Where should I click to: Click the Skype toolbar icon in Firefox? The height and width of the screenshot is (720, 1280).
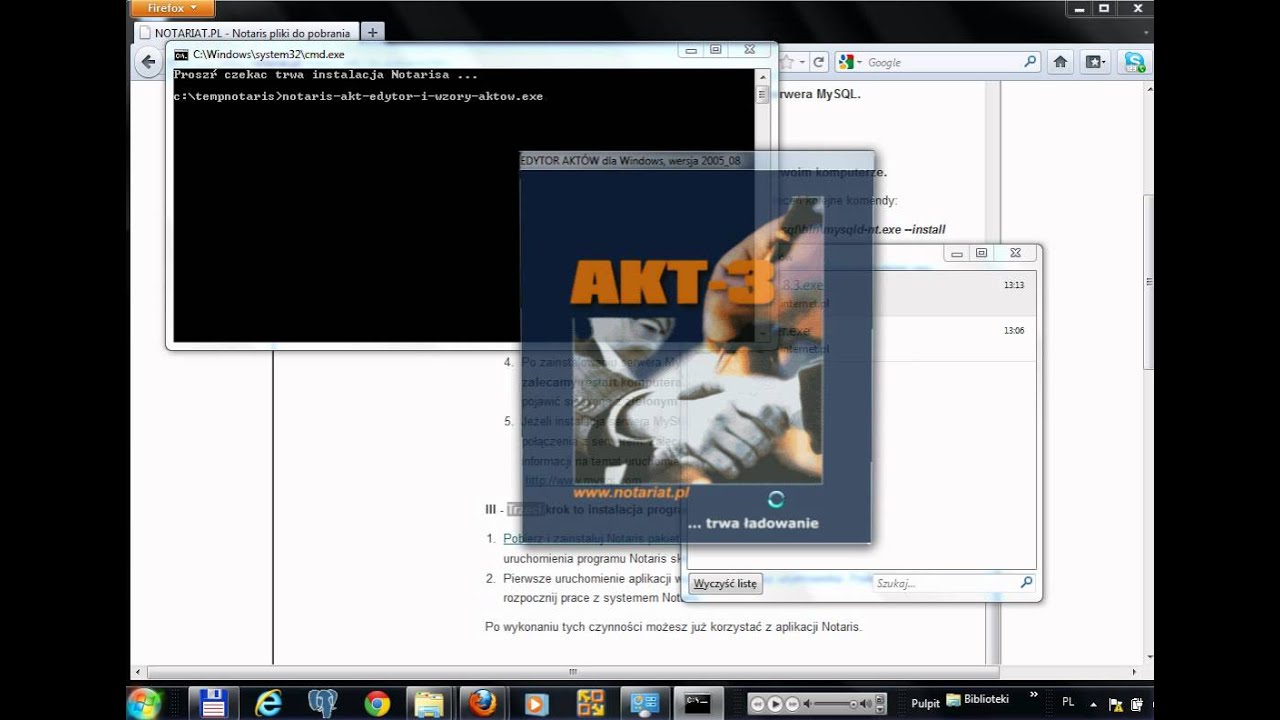1134,62
